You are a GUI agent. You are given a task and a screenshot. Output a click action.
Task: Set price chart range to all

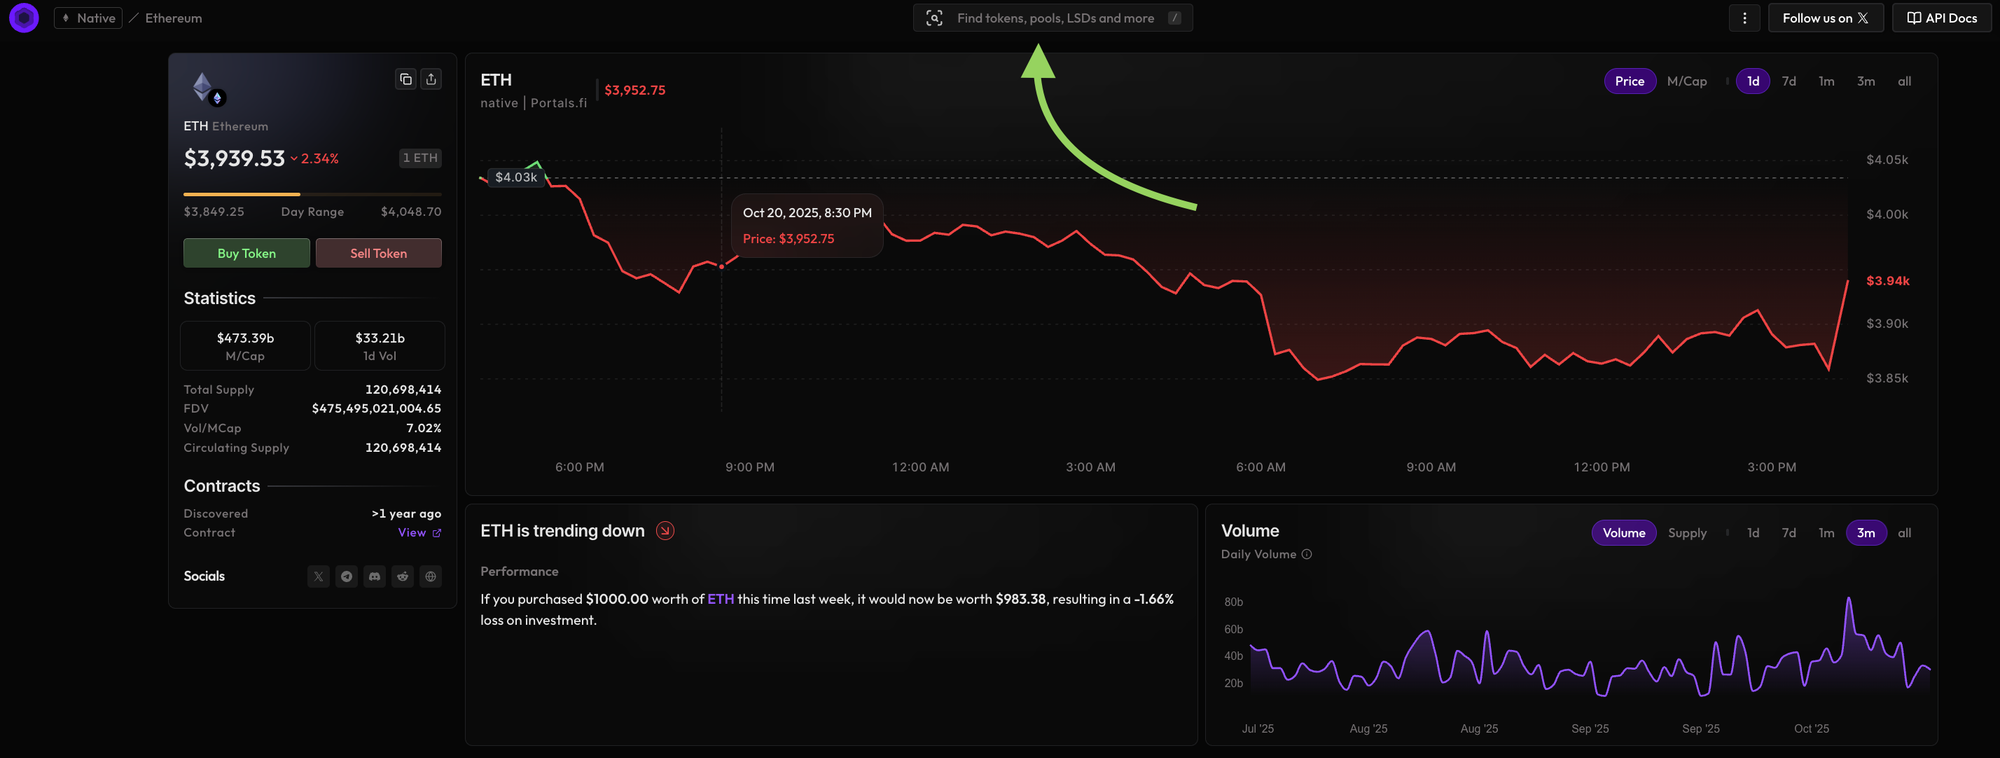1904,81
